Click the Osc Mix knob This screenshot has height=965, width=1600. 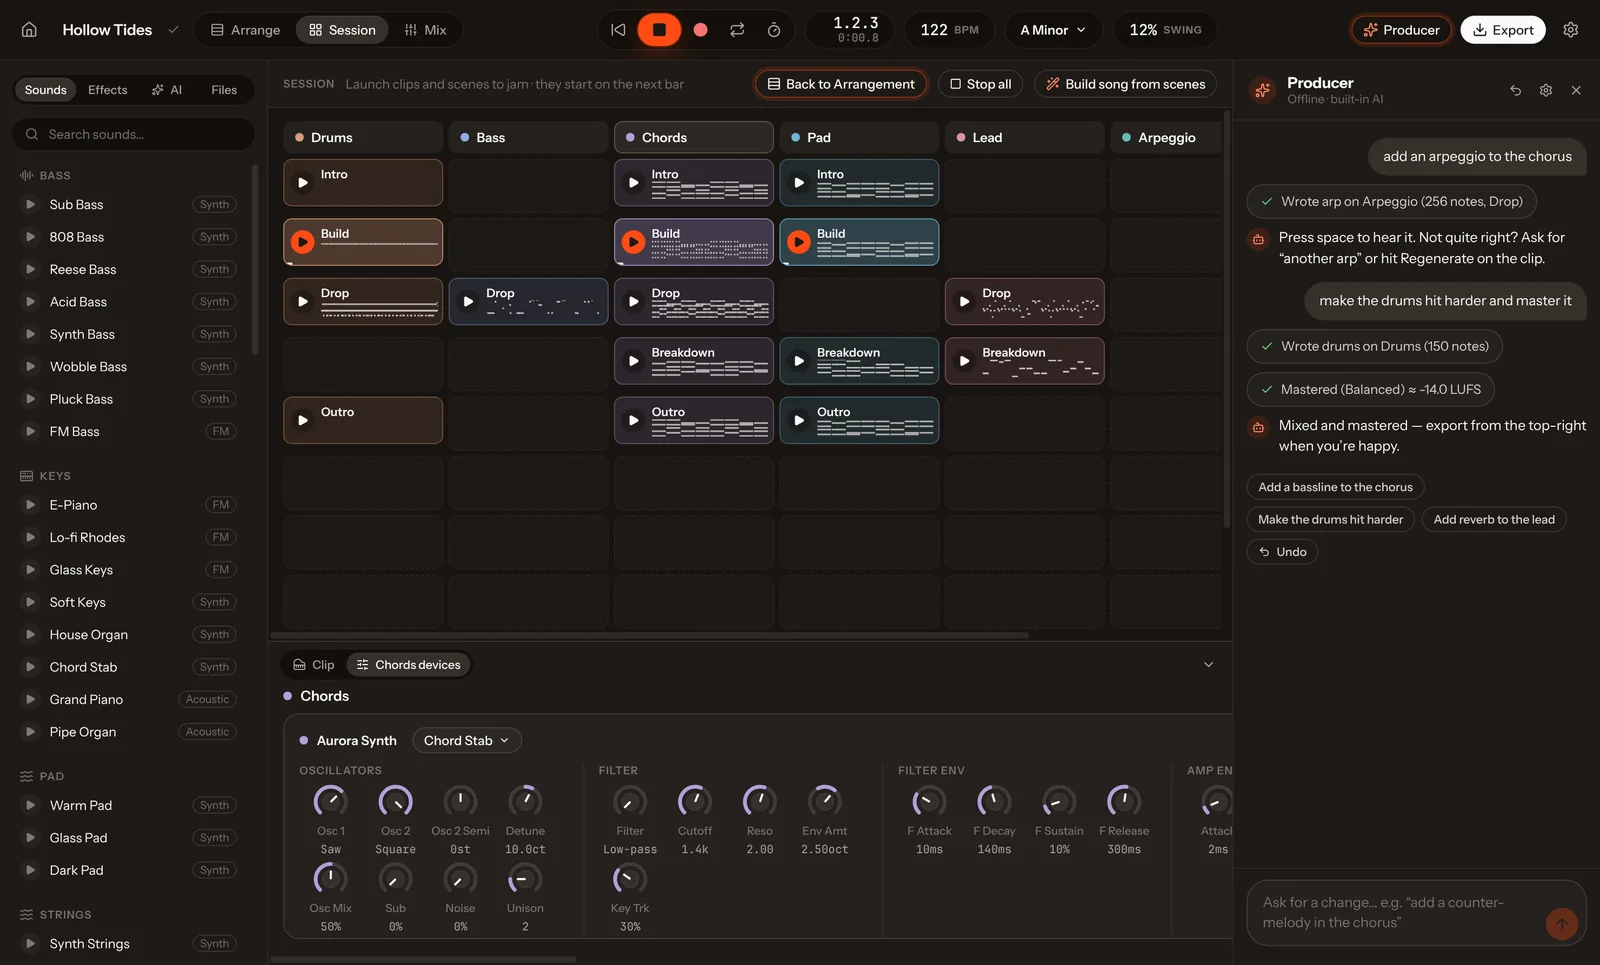point(330,879)
